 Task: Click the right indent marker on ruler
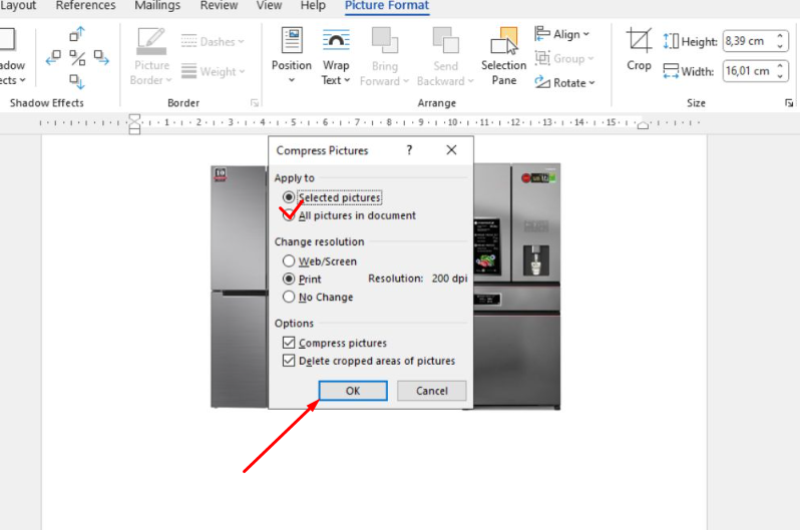(x=643, y=125)
